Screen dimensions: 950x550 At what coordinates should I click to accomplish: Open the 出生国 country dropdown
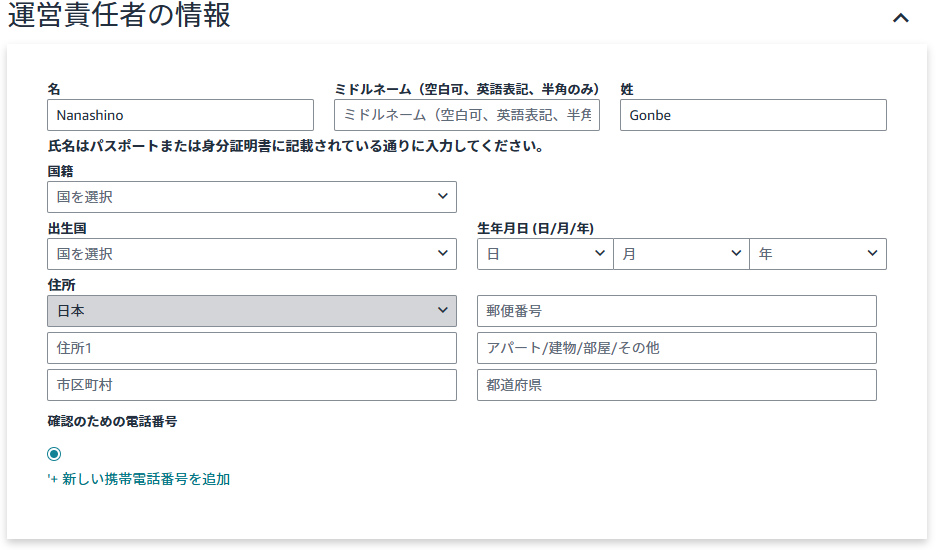pyautogui.click(x=252, y=254)
